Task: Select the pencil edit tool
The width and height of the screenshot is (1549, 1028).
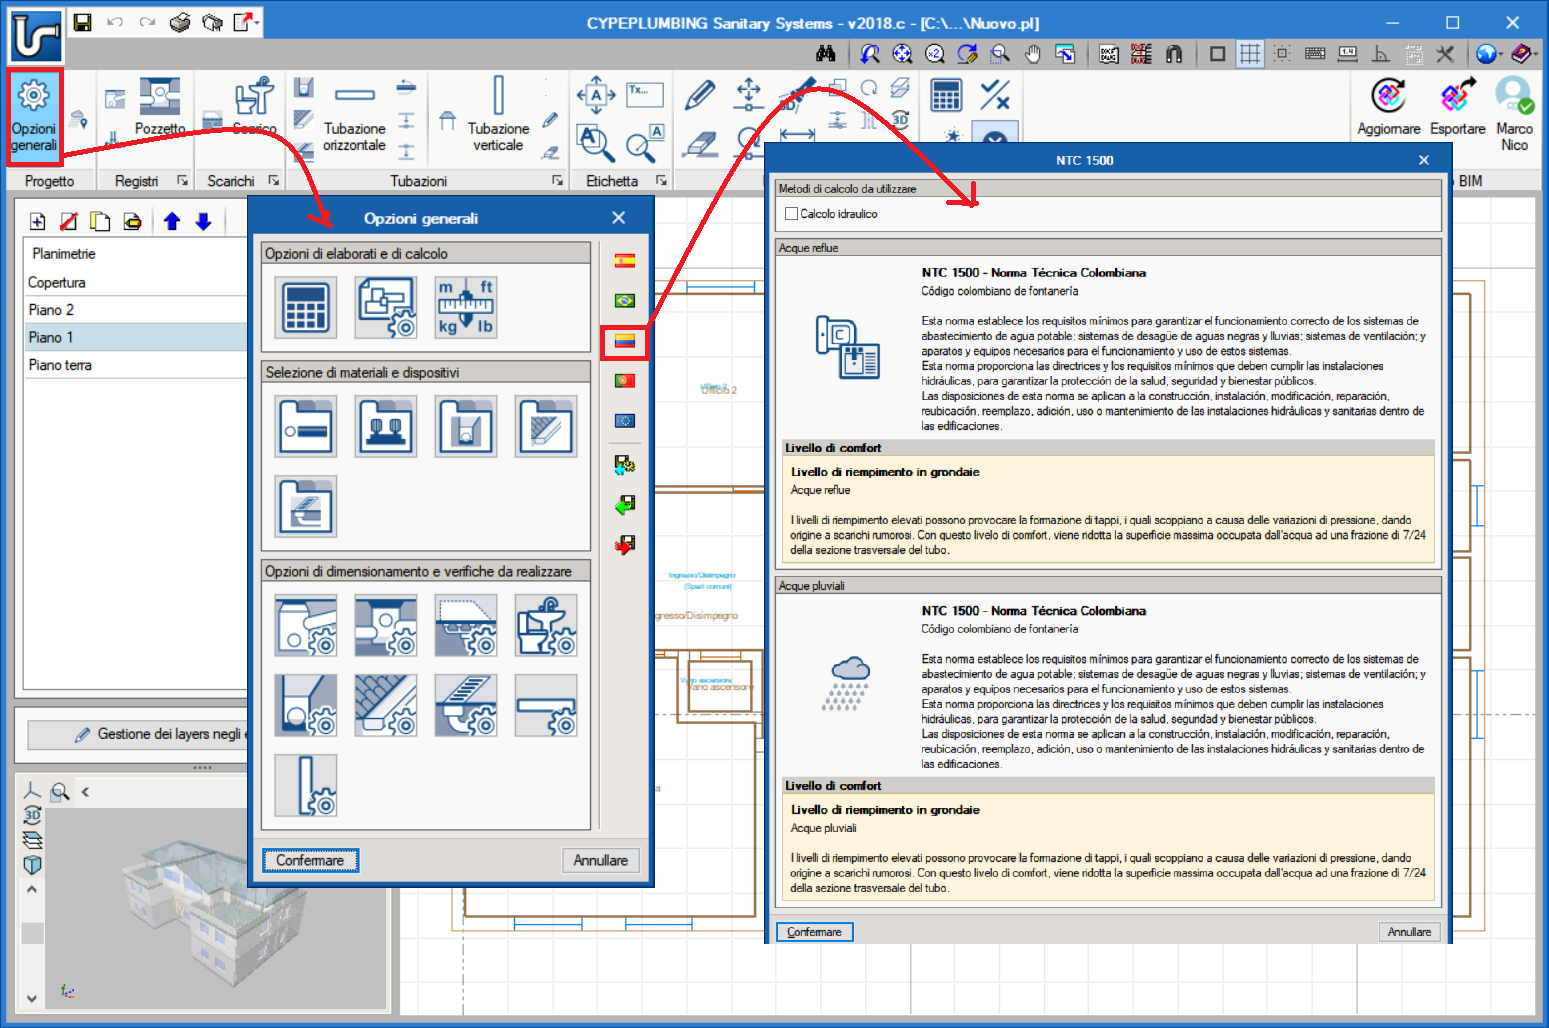Action: coord(700,95)
